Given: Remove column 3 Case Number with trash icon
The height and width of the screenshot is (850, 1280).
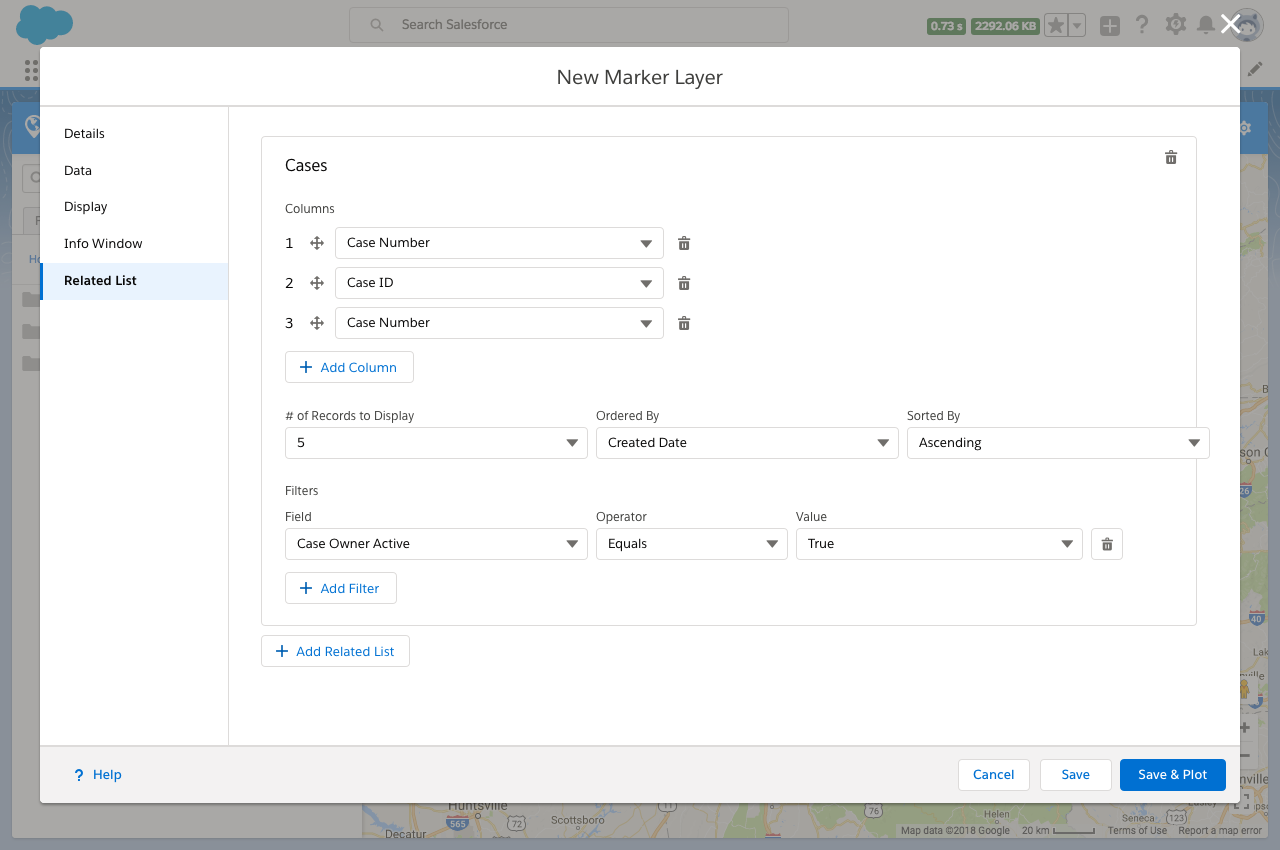Looking at the screenshot, I should coord(684,323).
